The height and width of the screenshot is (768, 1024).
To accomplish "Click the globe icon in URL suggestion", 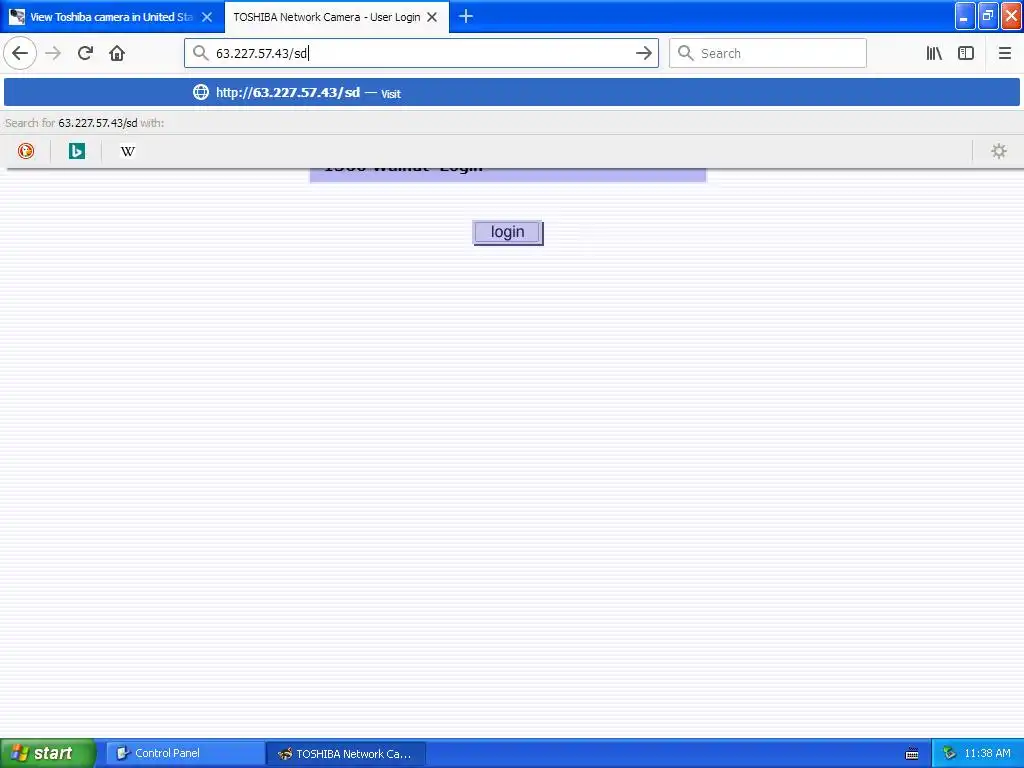I will pos(200,93).
